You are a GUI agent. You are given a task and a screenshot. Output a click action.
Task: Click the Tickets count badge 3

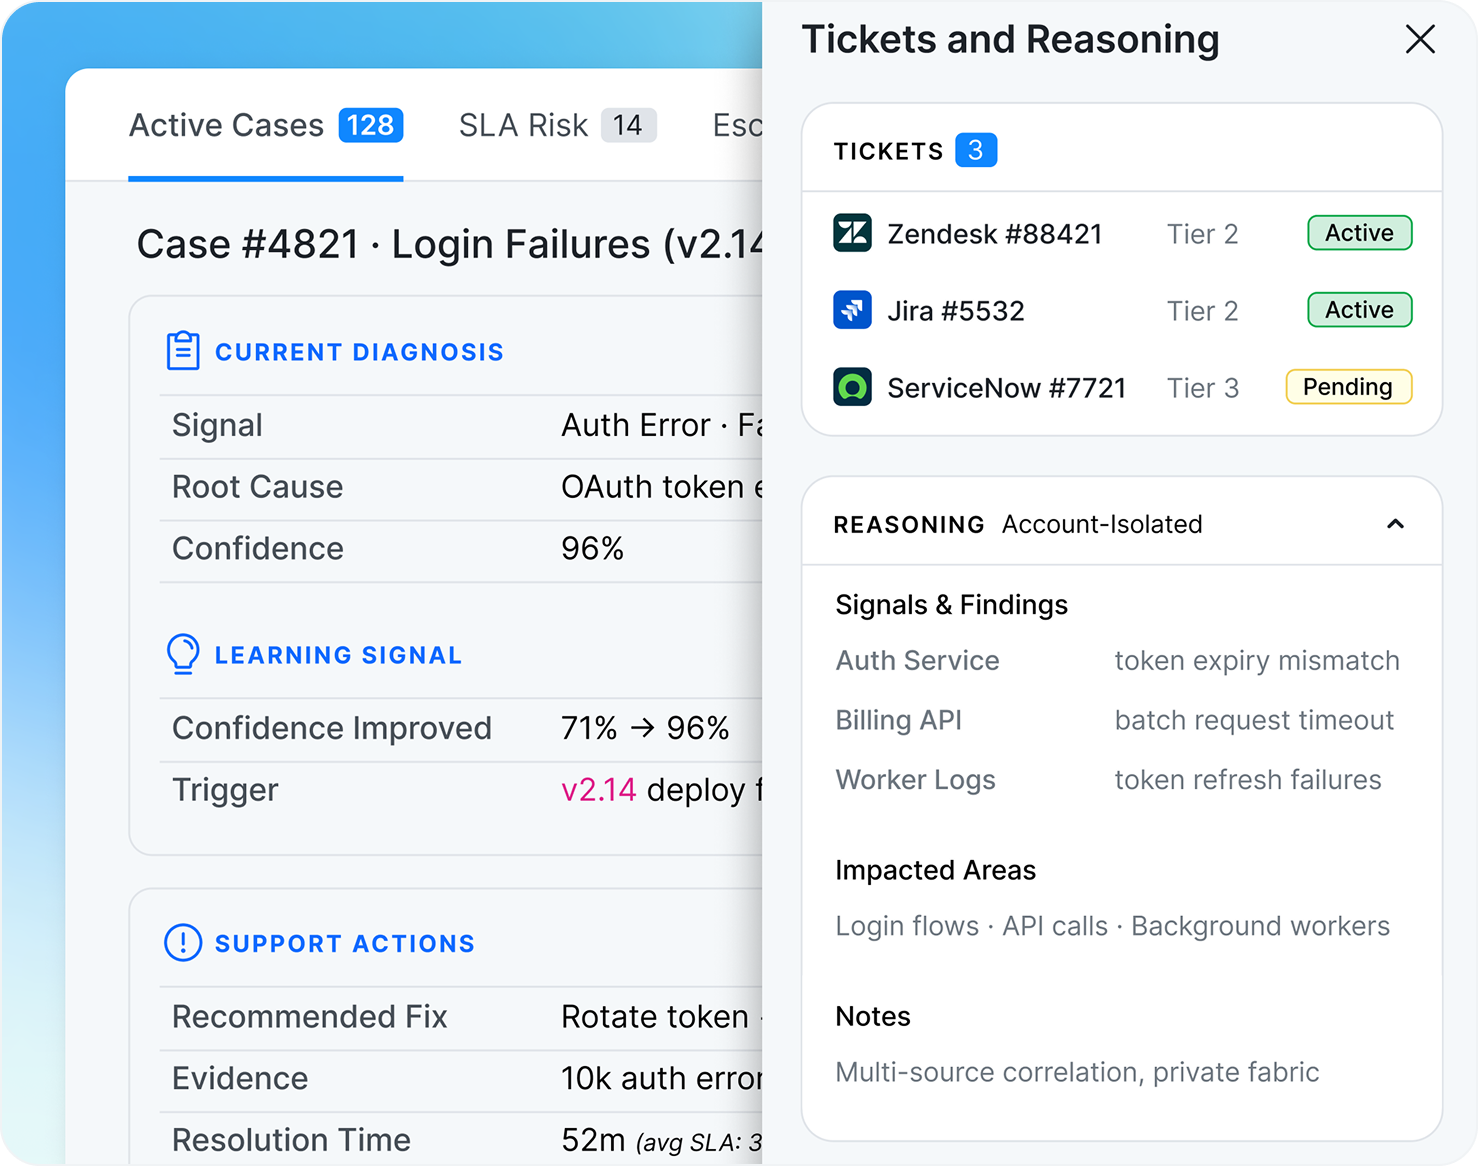[x=975, y=150]
